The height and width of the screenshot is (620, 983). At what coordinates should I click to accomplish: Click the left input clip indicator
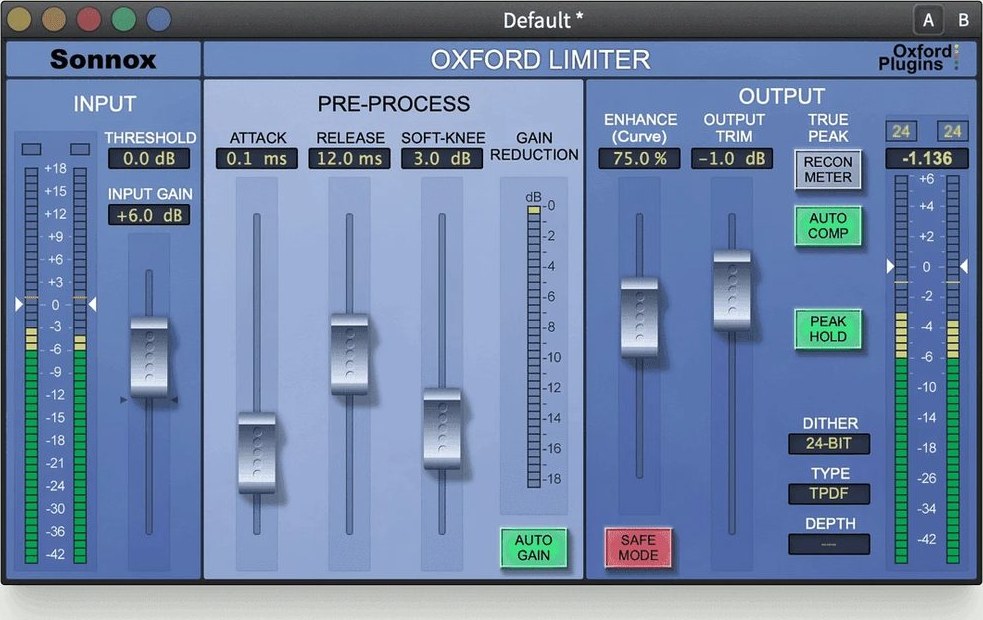click(31, 149)
